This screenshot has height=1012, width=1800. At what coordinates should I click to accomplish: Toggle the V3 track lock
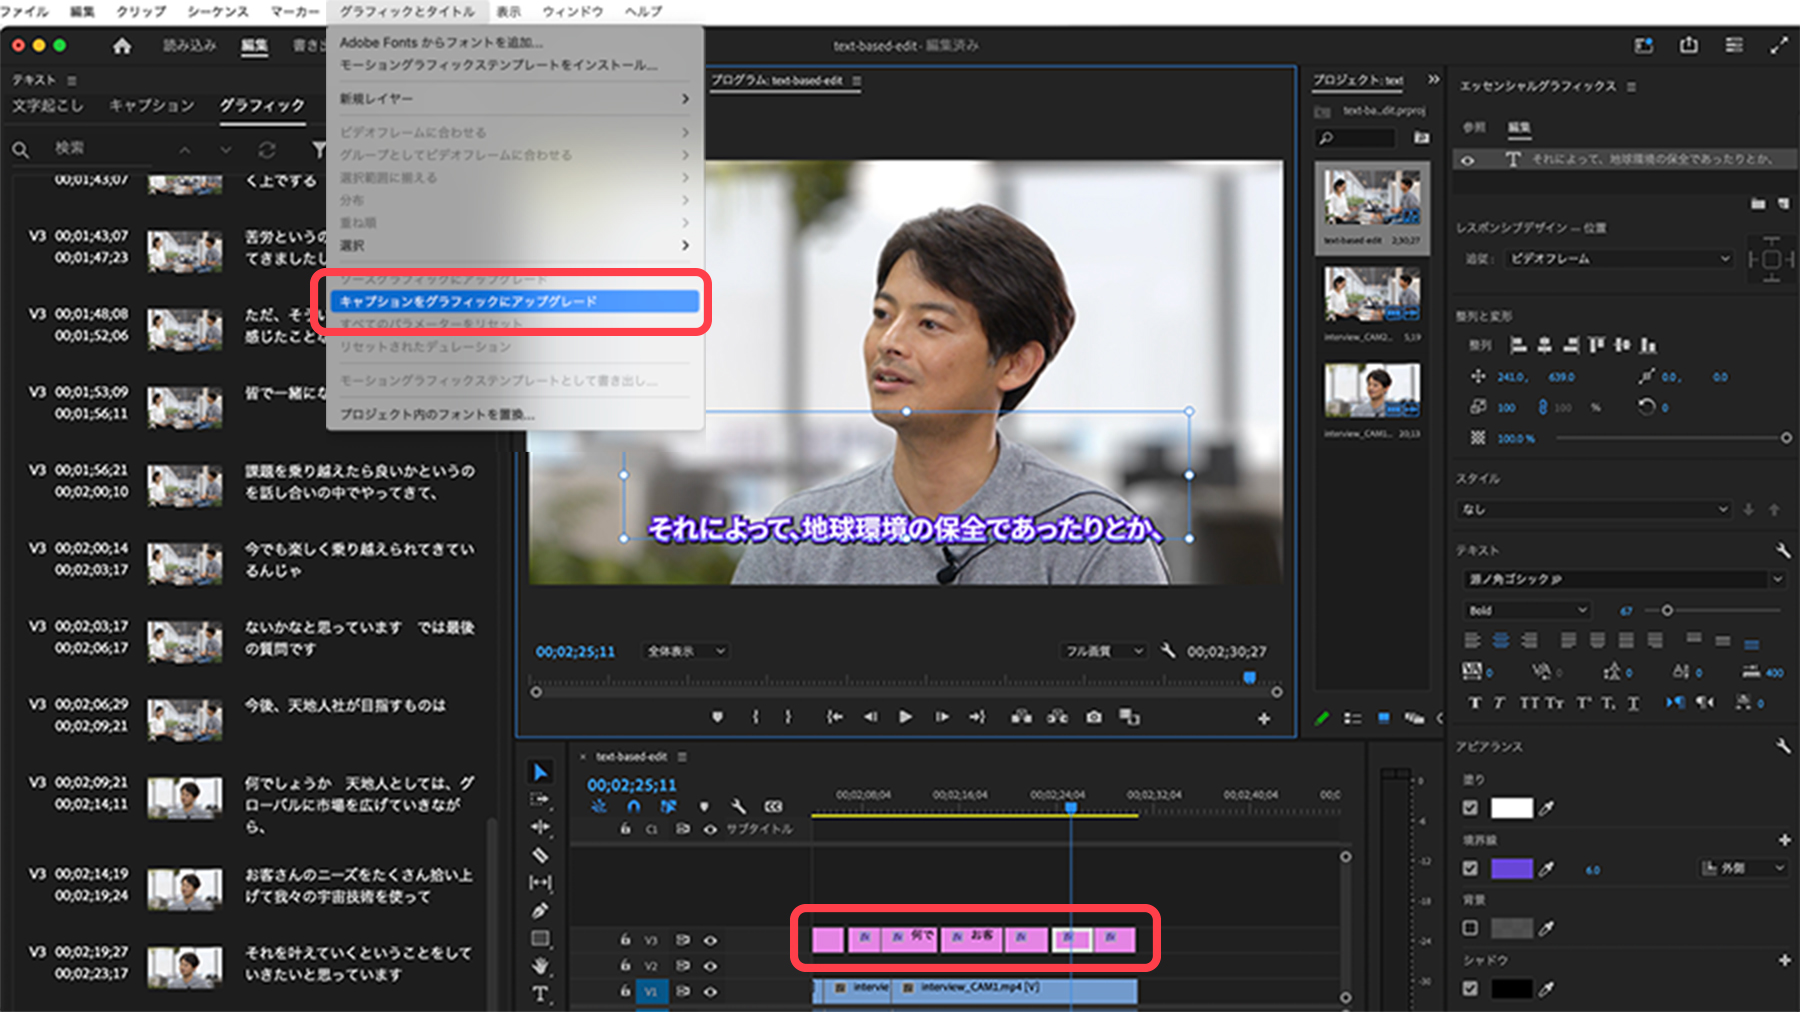[625, 940]
